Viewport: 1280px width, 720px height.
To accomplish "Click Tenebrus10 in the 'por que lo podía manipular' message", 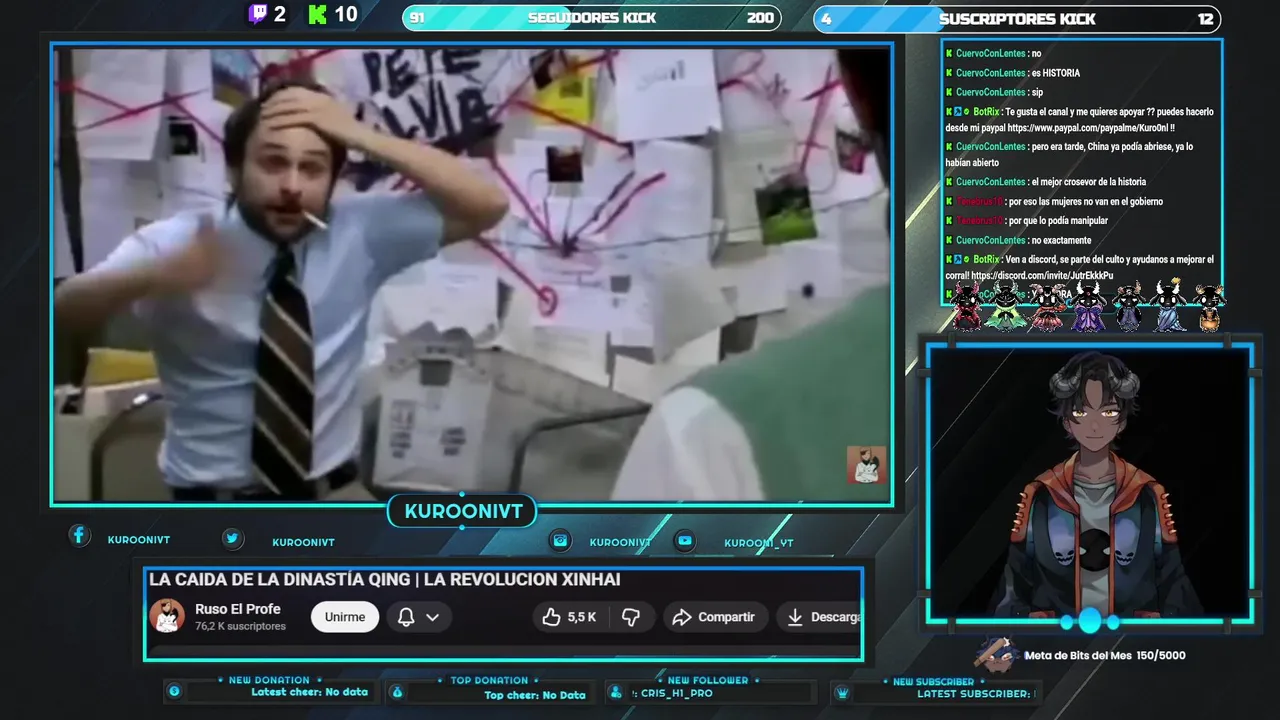I will point(980,221).
